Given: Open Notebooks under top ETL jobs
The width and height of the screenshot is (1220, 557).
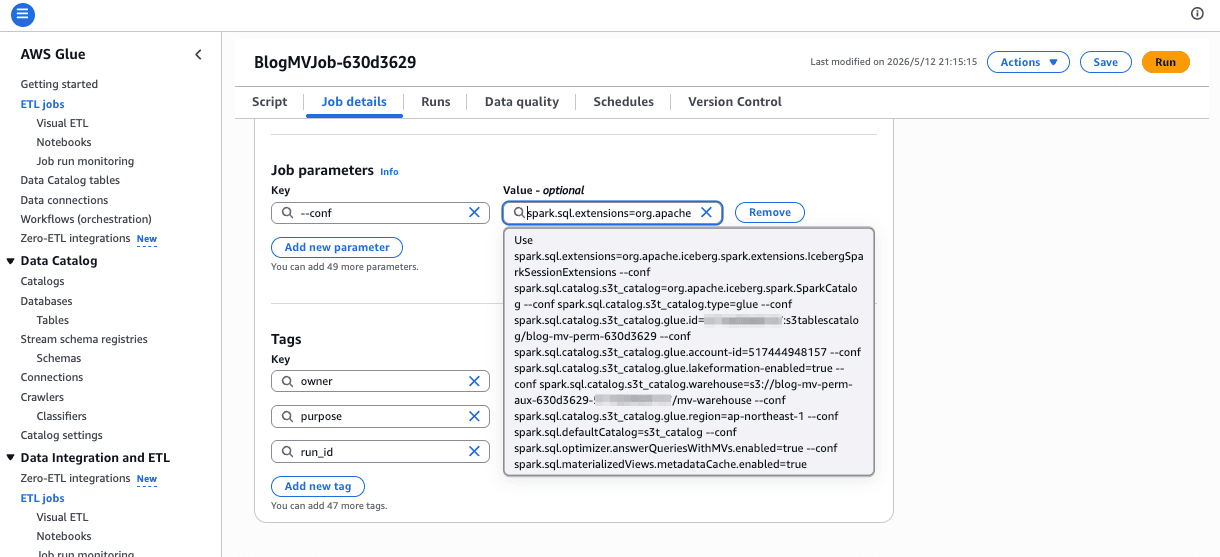Looking at the screenshot, I should 64,142.
